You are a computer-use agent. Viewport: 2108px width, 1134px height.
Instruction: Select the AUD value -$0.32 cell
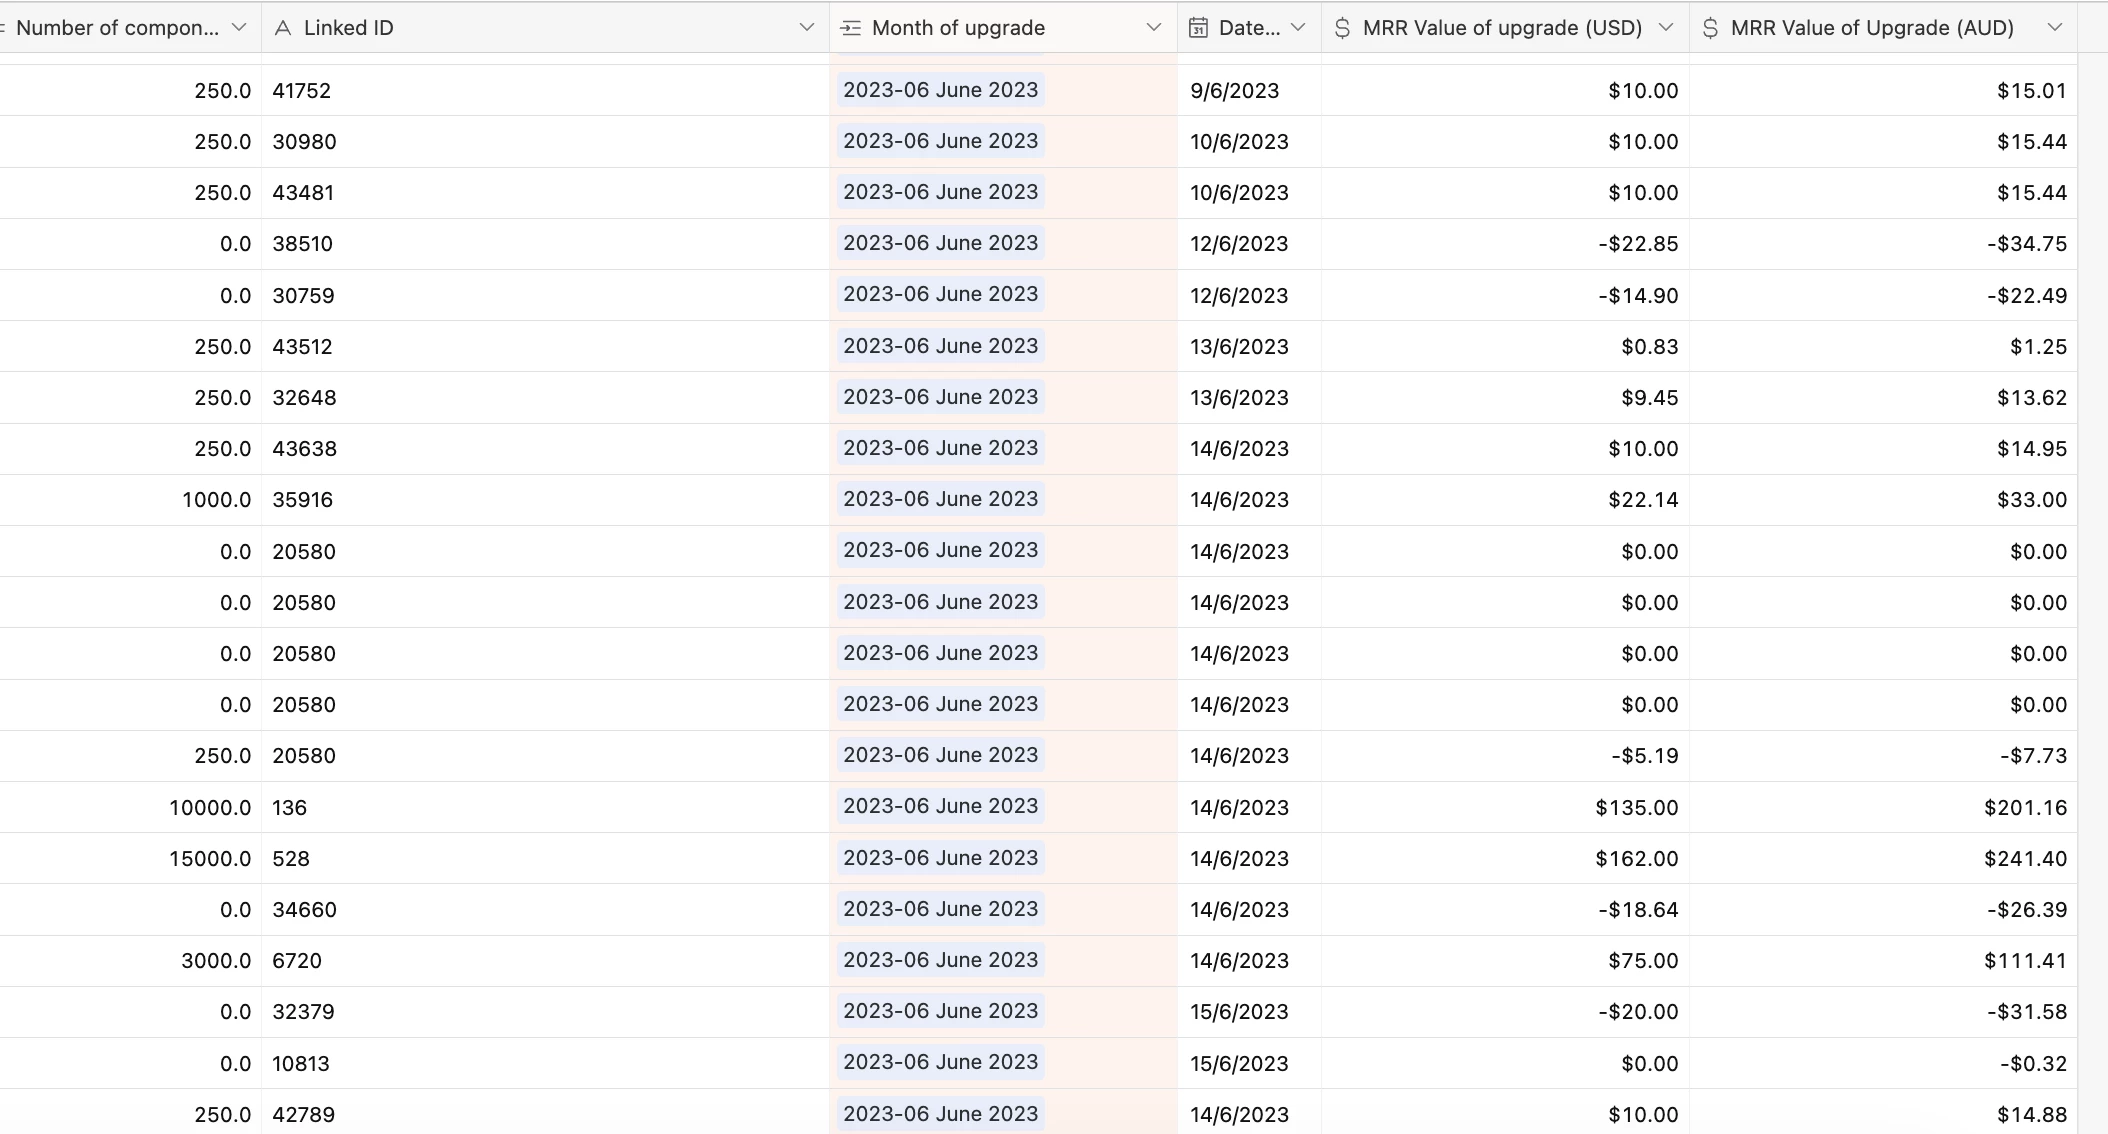(x=2032, y=1064)
